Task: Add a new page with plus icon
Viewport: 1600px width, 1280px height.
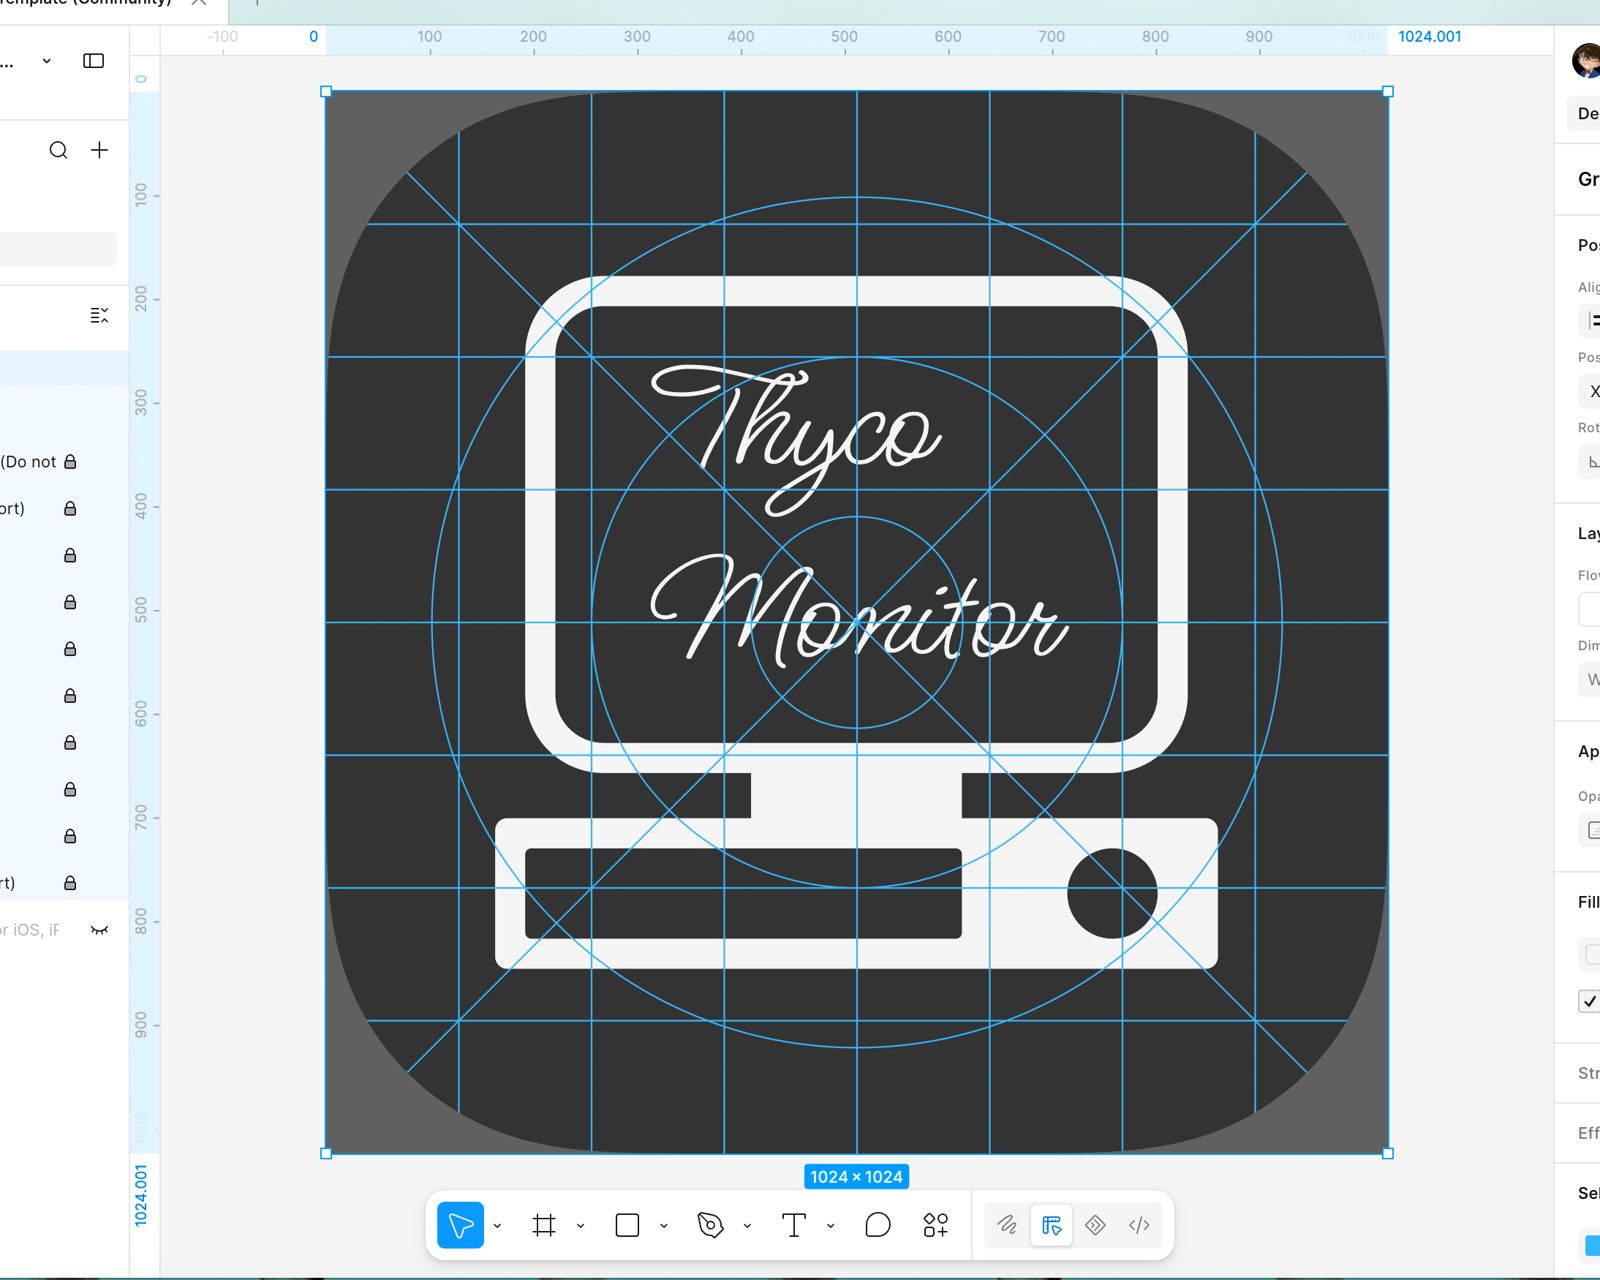Action: coord(99,150)
